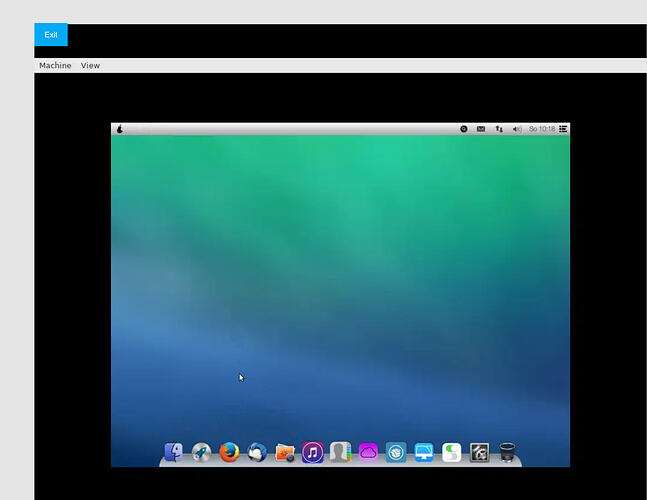Open the Finder icon in the dock
Viewport: 647px width, 500px height.
[174, 452]
